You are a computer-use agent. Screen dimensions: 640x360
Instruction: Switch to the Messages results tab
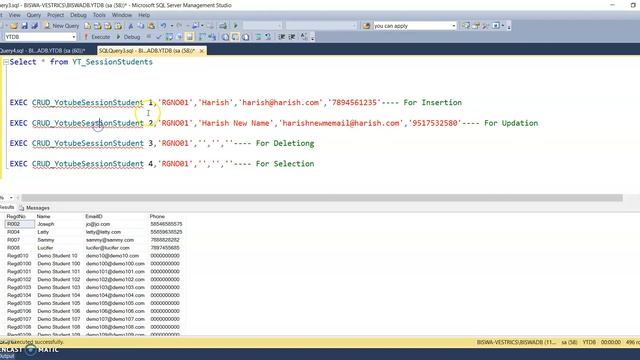34,208
